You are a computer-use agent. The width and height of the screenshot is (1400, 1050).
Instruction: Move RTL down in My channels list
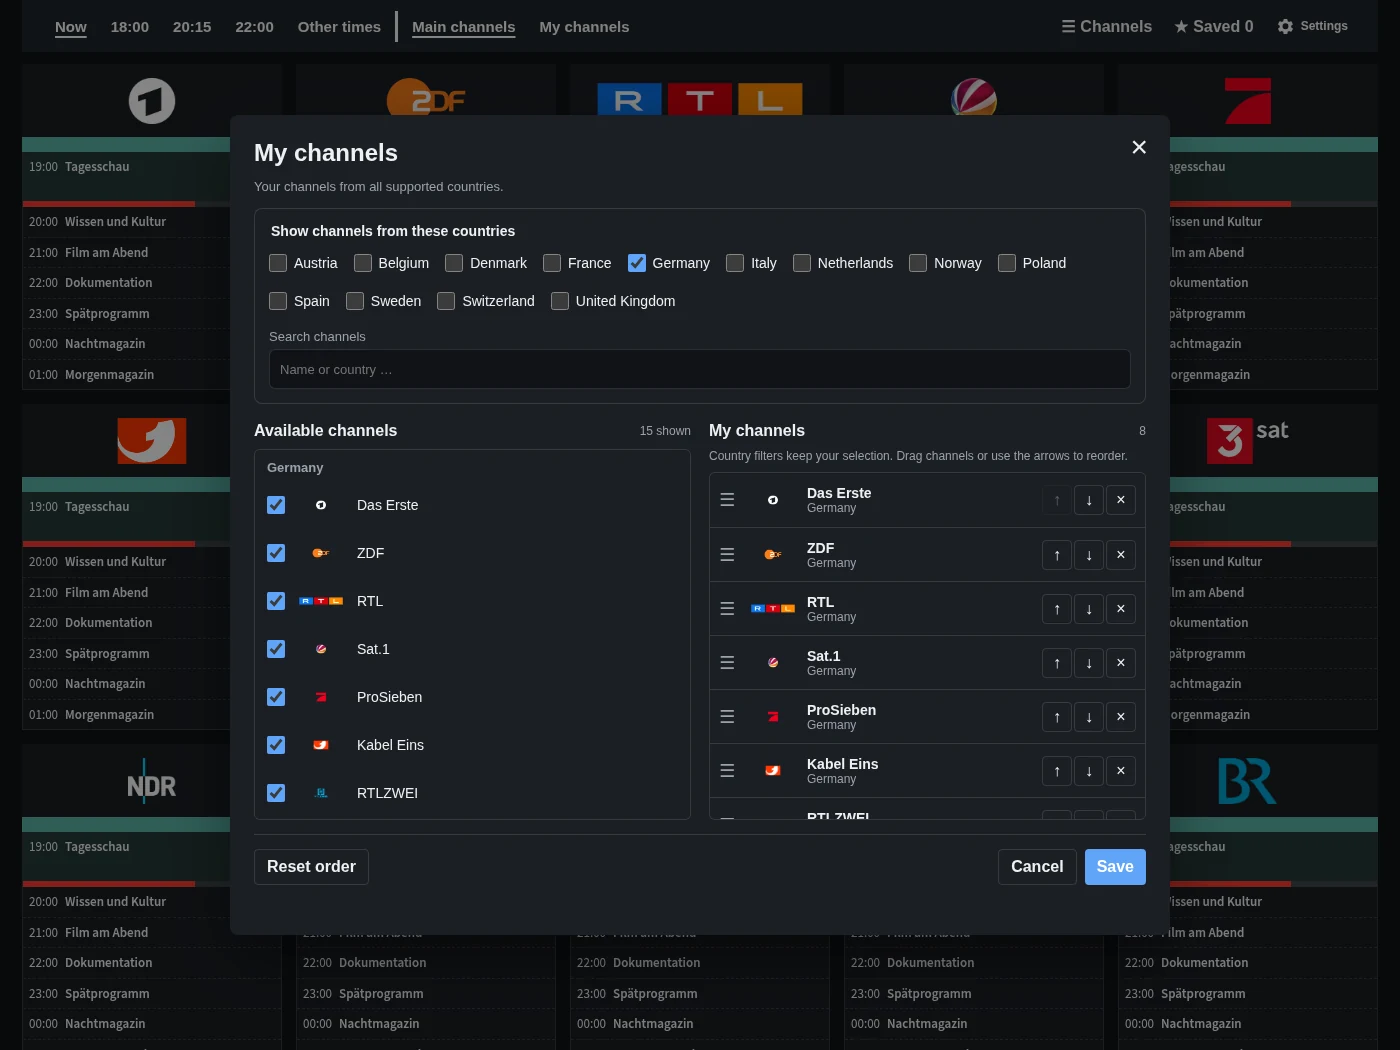tap(1089, 609)
